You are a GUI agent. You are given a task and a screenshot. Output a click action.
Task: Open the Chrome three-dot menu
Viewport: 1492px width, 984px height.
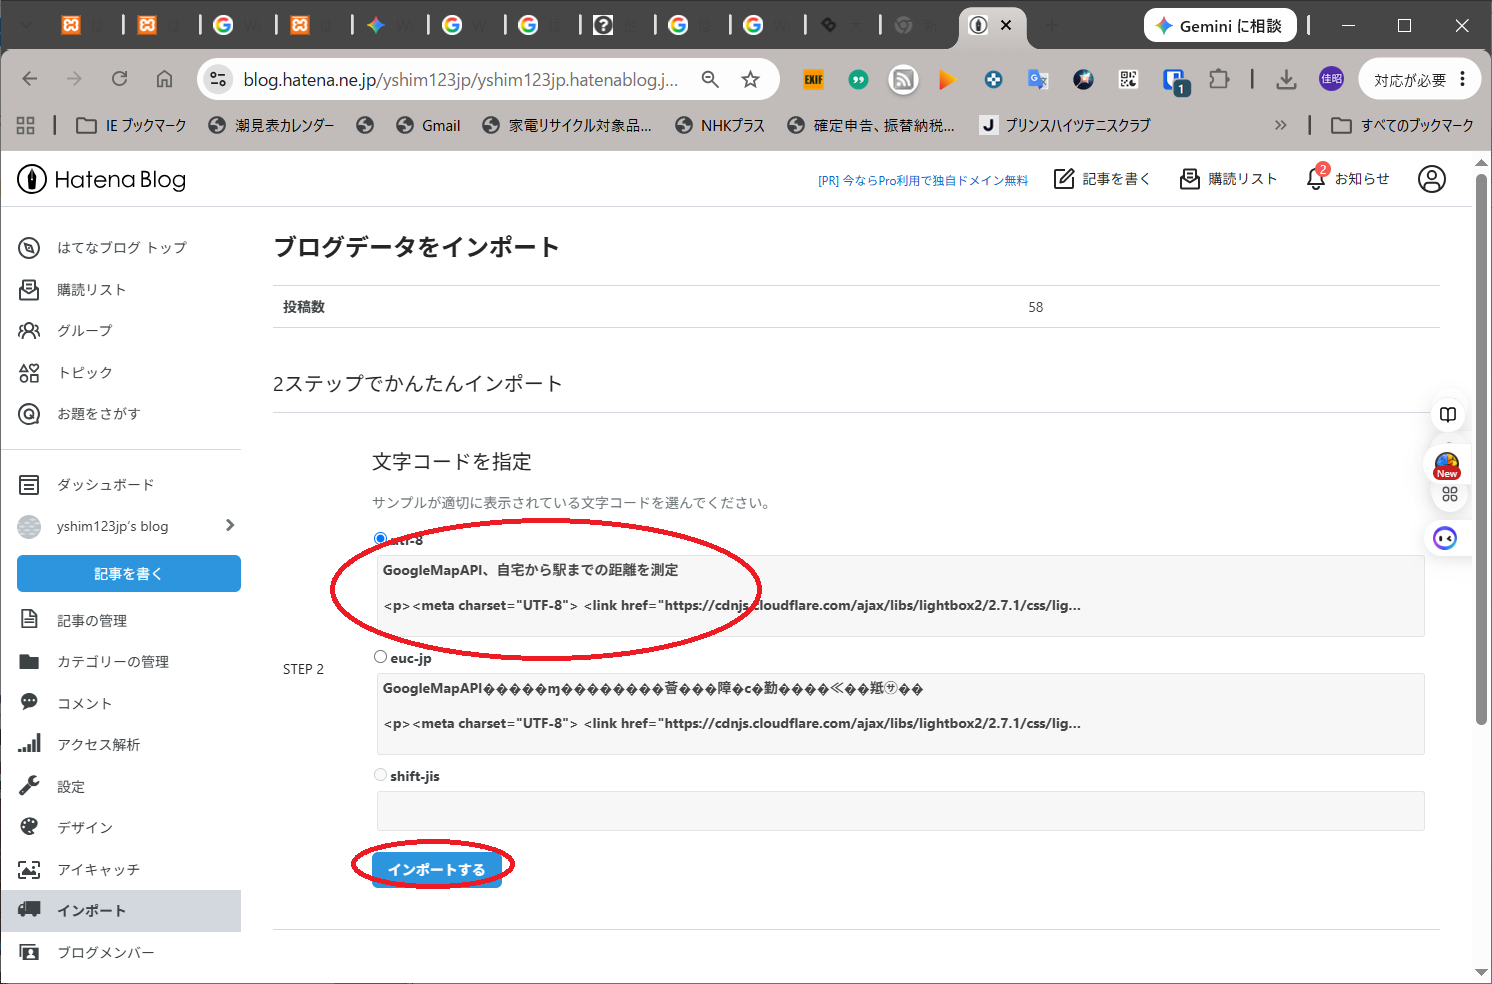pyautogui.click(x=1463, y=79)
